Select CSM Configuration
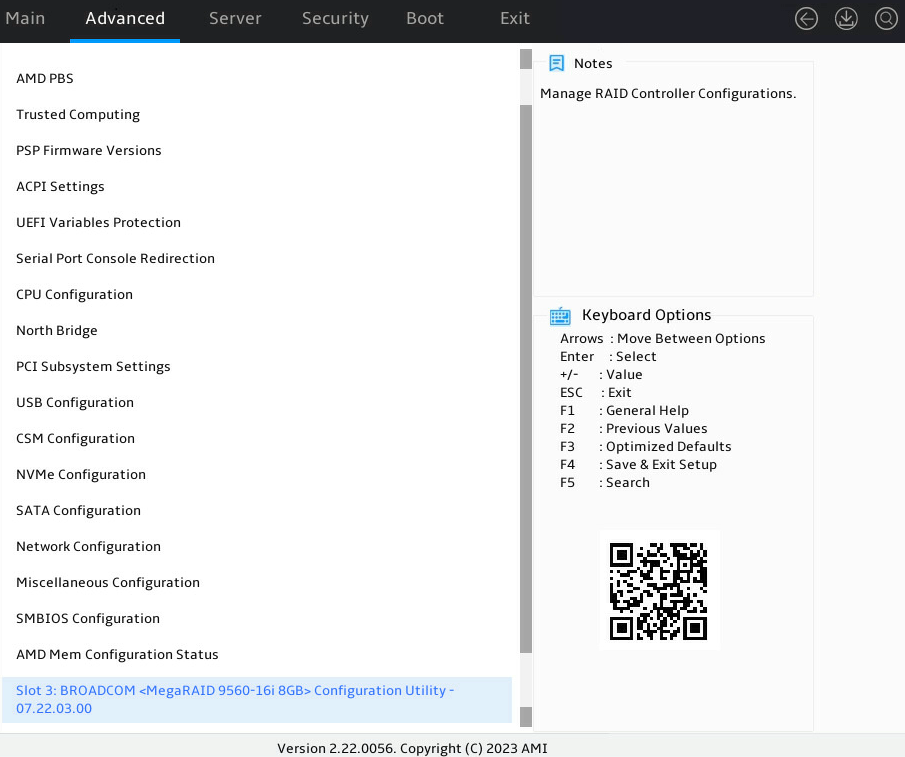 coord(76,439)
